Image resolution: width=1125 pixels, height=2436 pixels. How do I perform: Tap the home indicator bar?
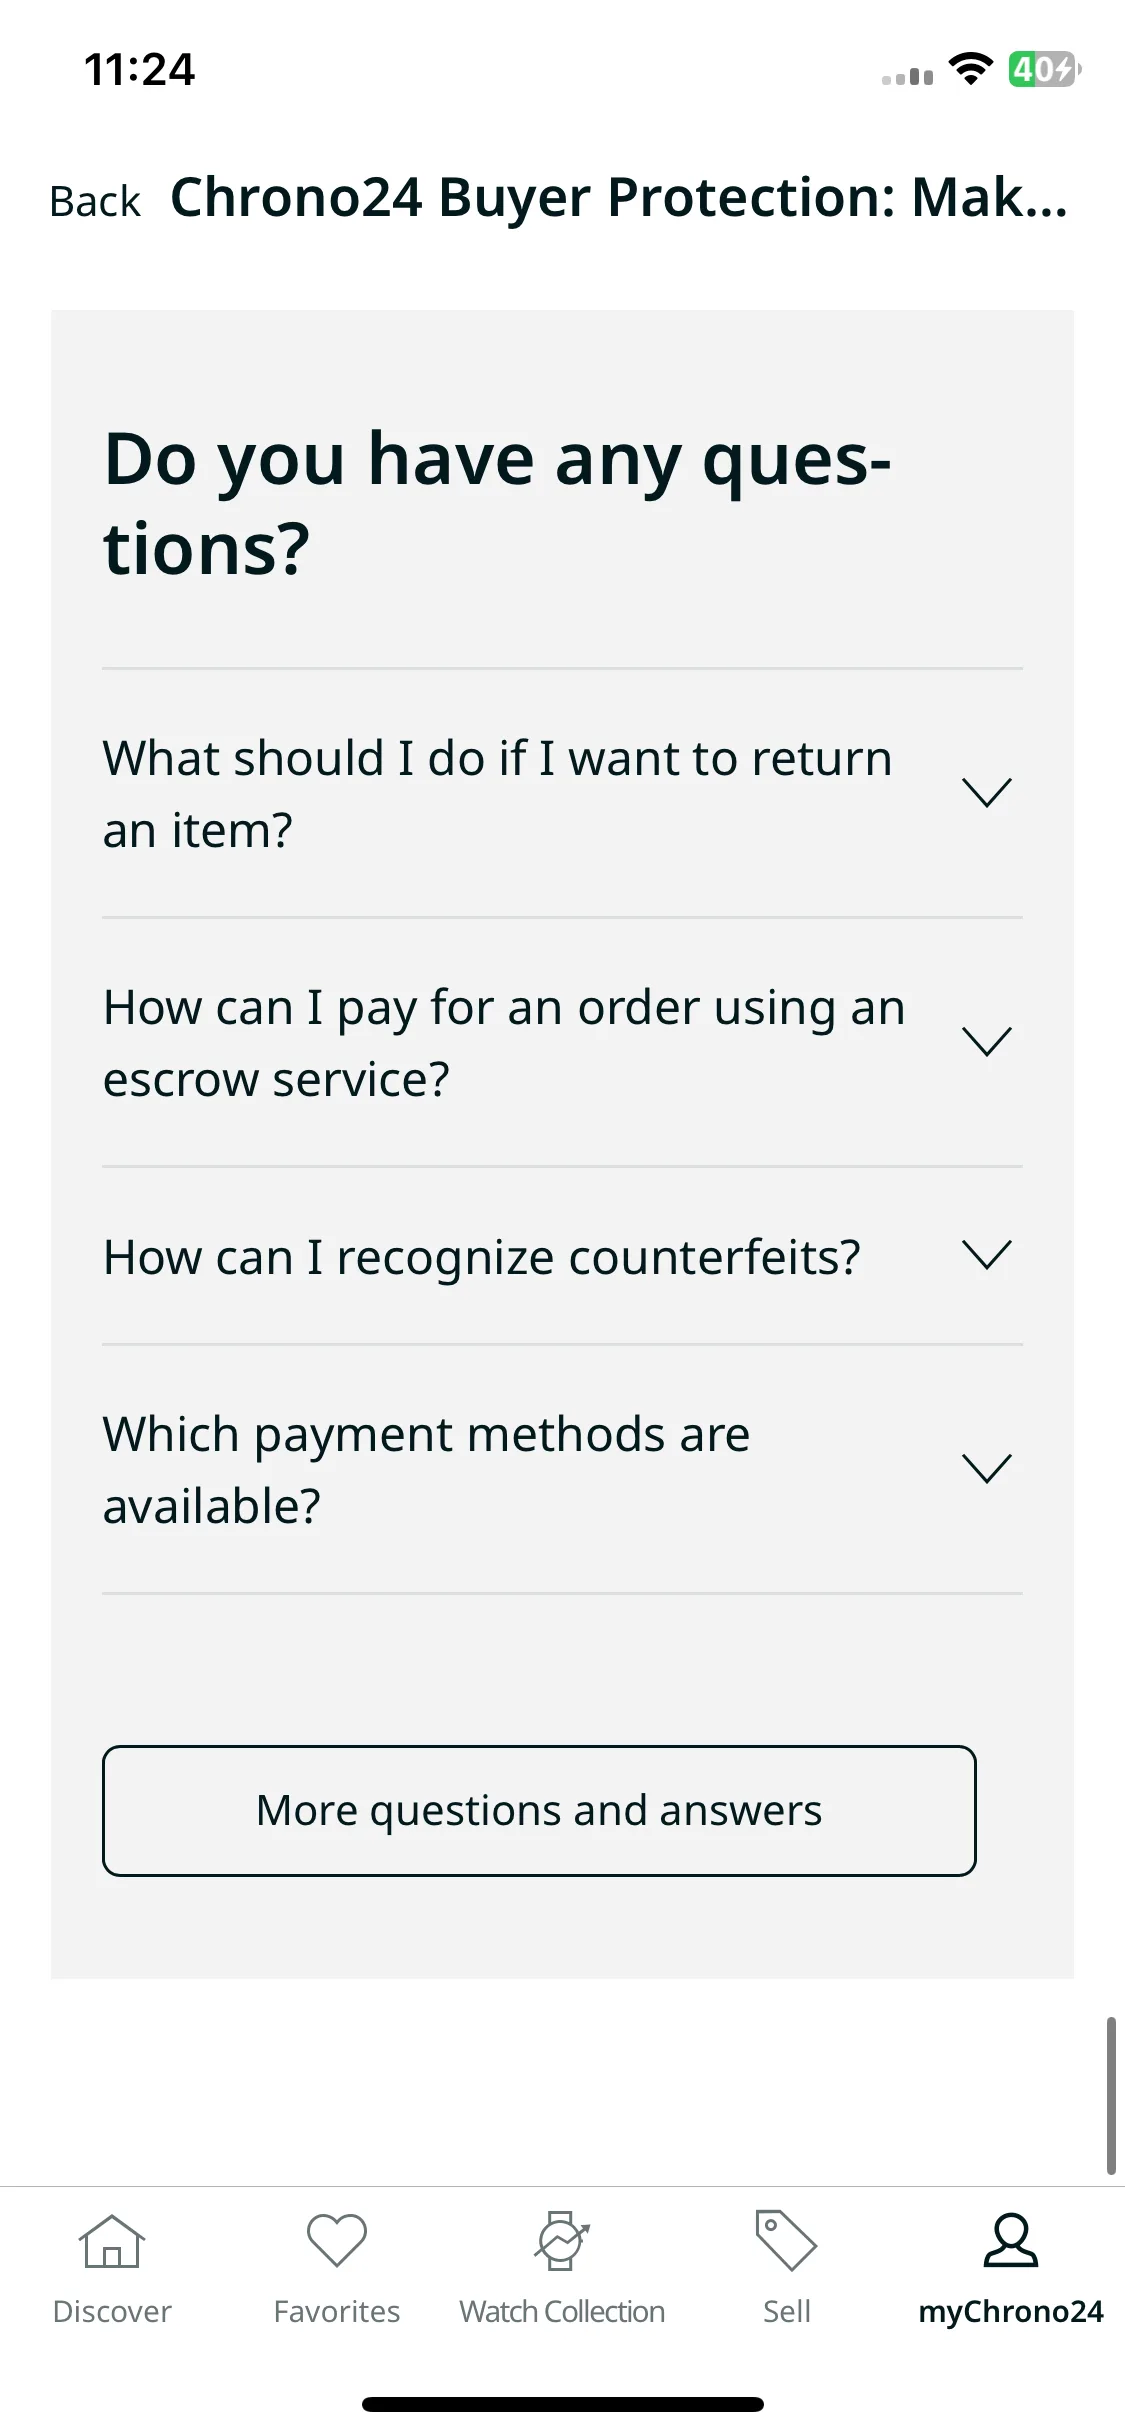[562, 2404]
